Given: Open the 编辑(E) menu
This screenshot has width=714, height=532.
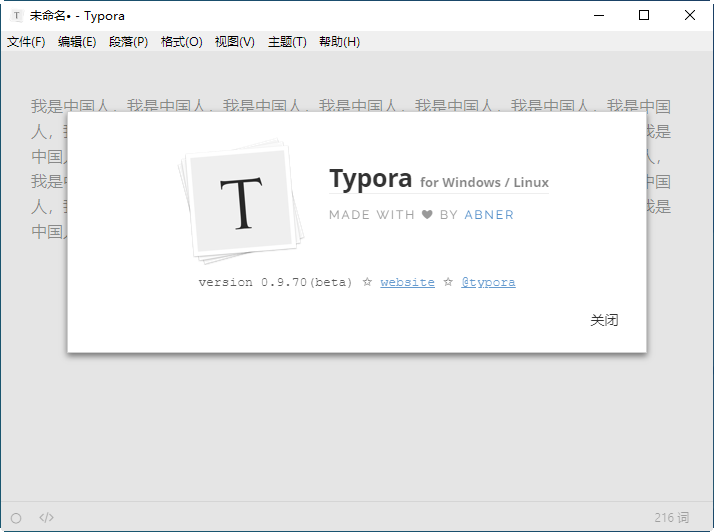Looking at the screenshot, I should (77, 42).
